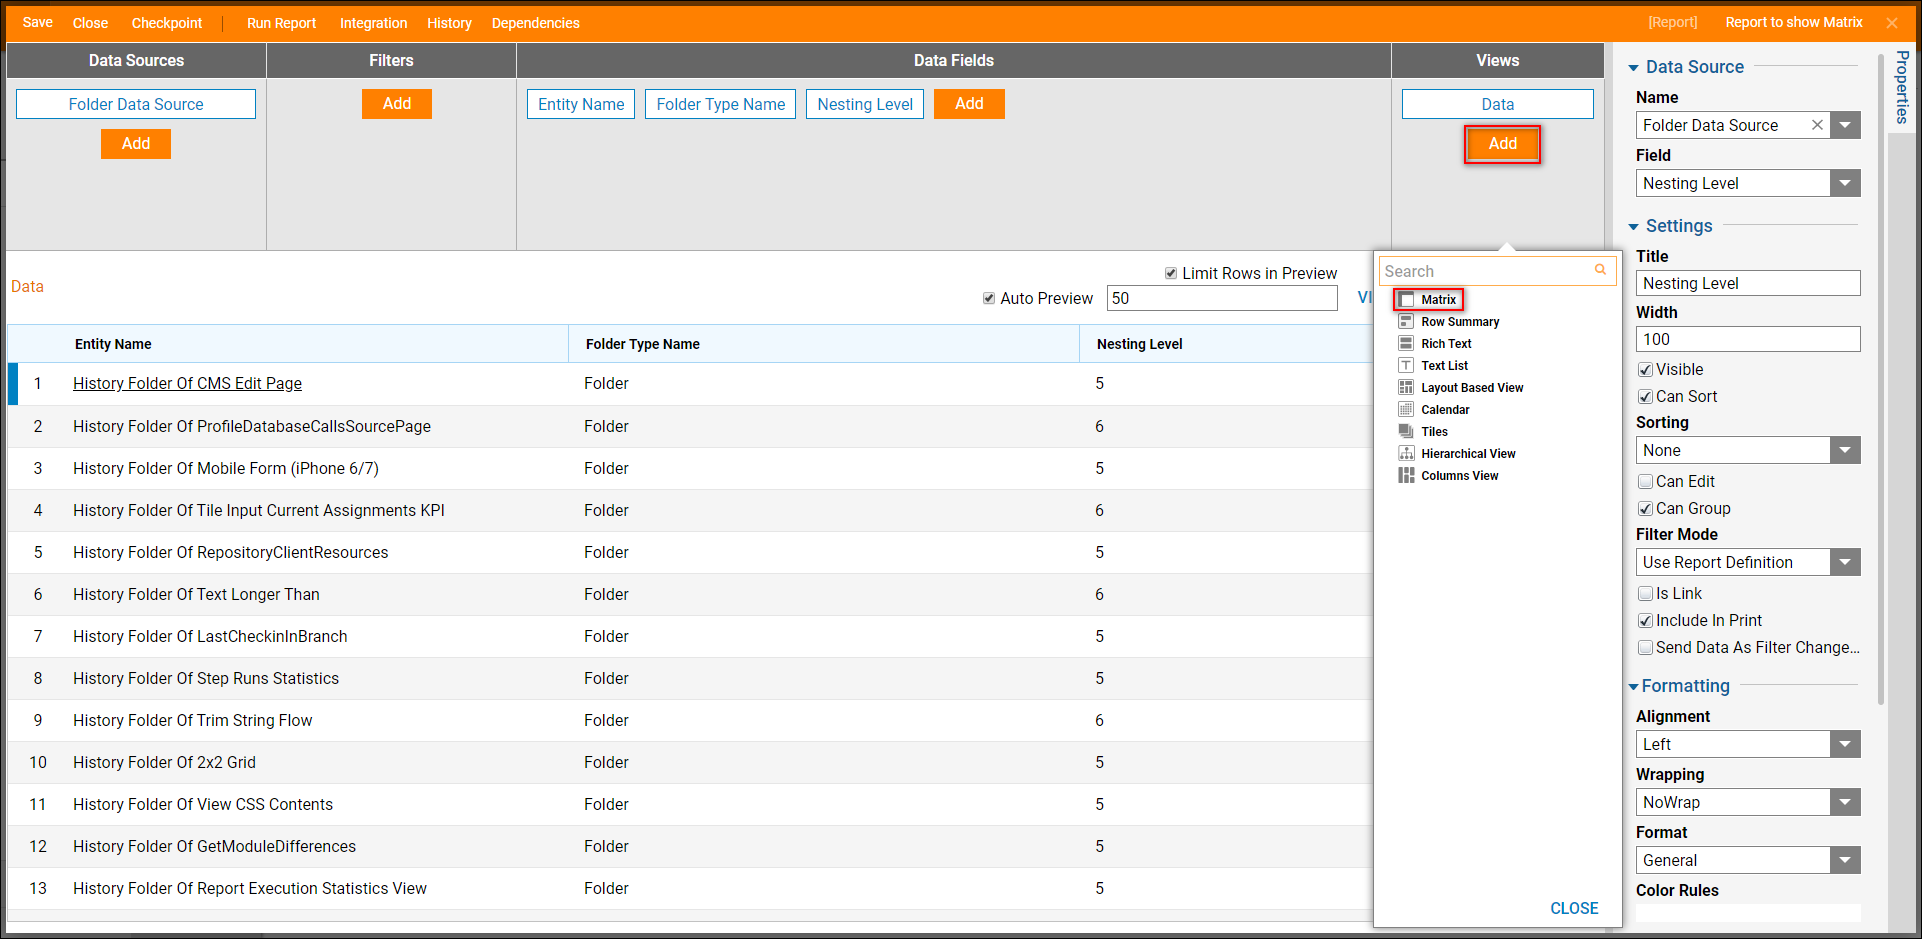This screenshot has width=1922, height=939.
Task: Toggle the Auto Preview checkbox
Action: [x=989, y=298]
